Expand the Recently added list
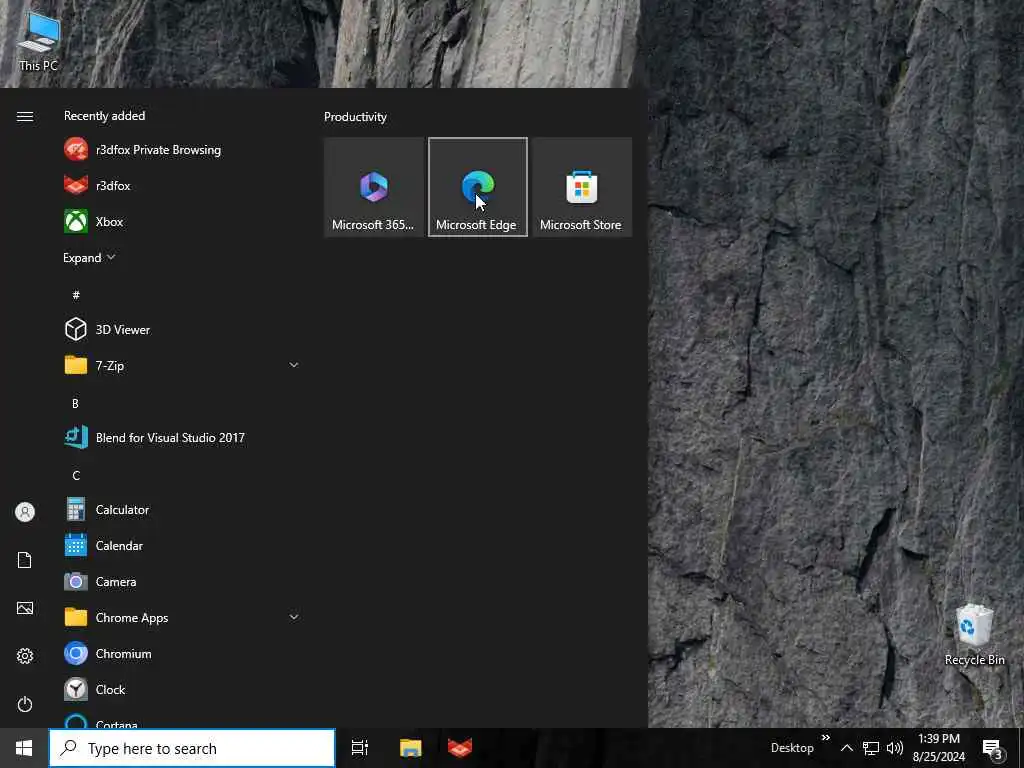The image size is (1024, 768). [89, 257]
